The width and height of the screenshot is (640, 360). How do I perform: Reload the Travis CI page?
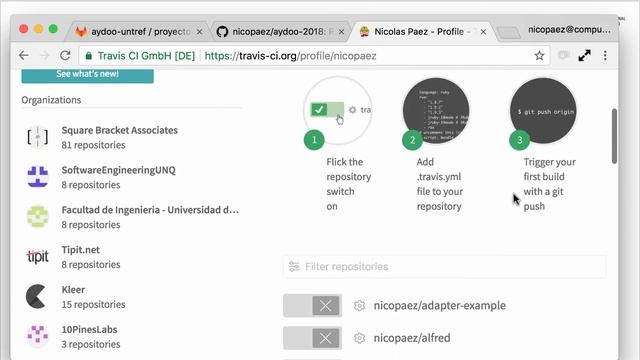(x=65, y=56)
